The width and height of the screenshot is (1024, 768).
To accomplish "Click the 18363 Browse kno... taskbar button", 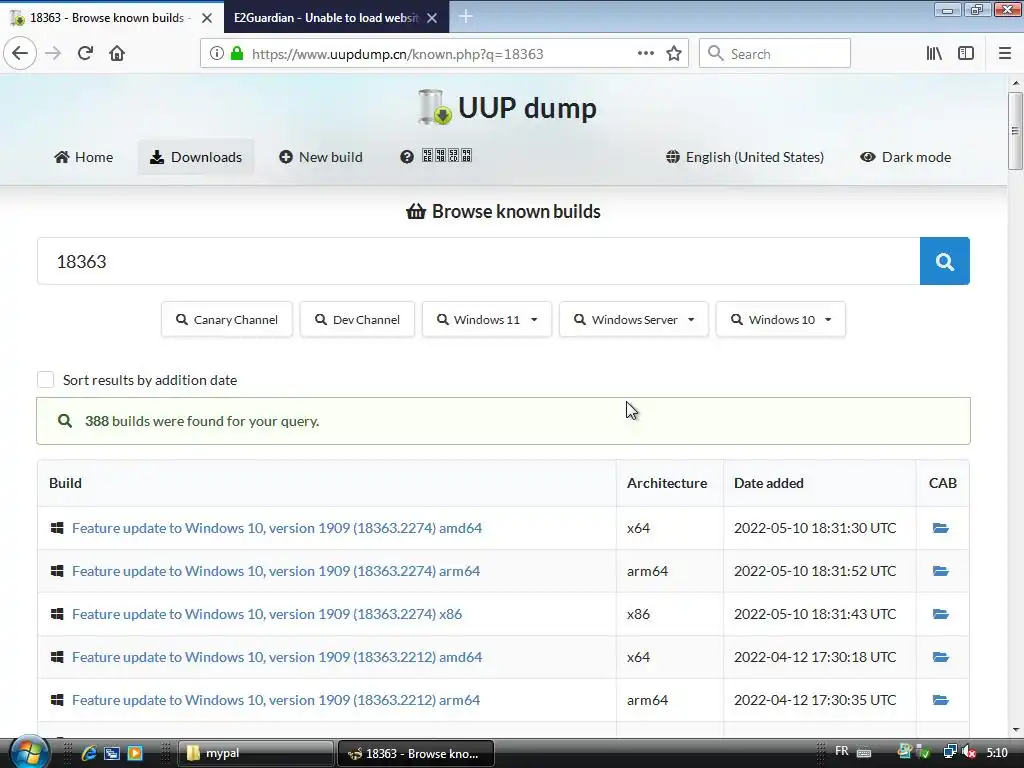I will (x=415, y=753).
